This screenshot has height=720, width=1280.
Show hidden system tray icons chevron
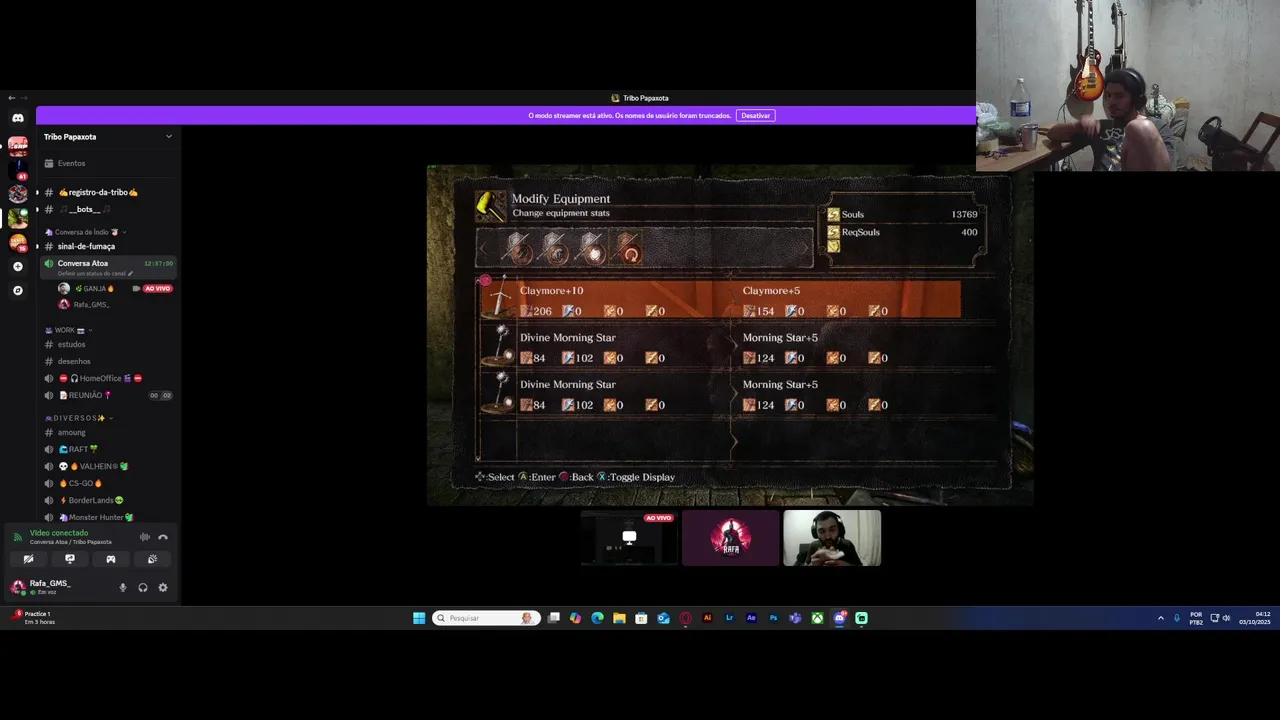coord(1161,618)
